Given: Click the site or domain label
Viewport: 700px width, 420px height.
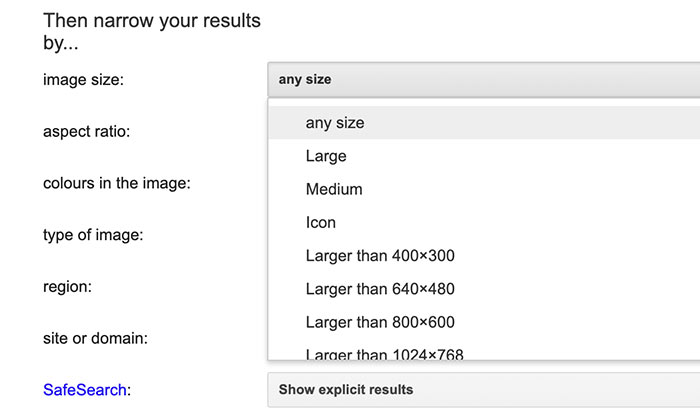Looking at the screenshot, I should [96, 338].
